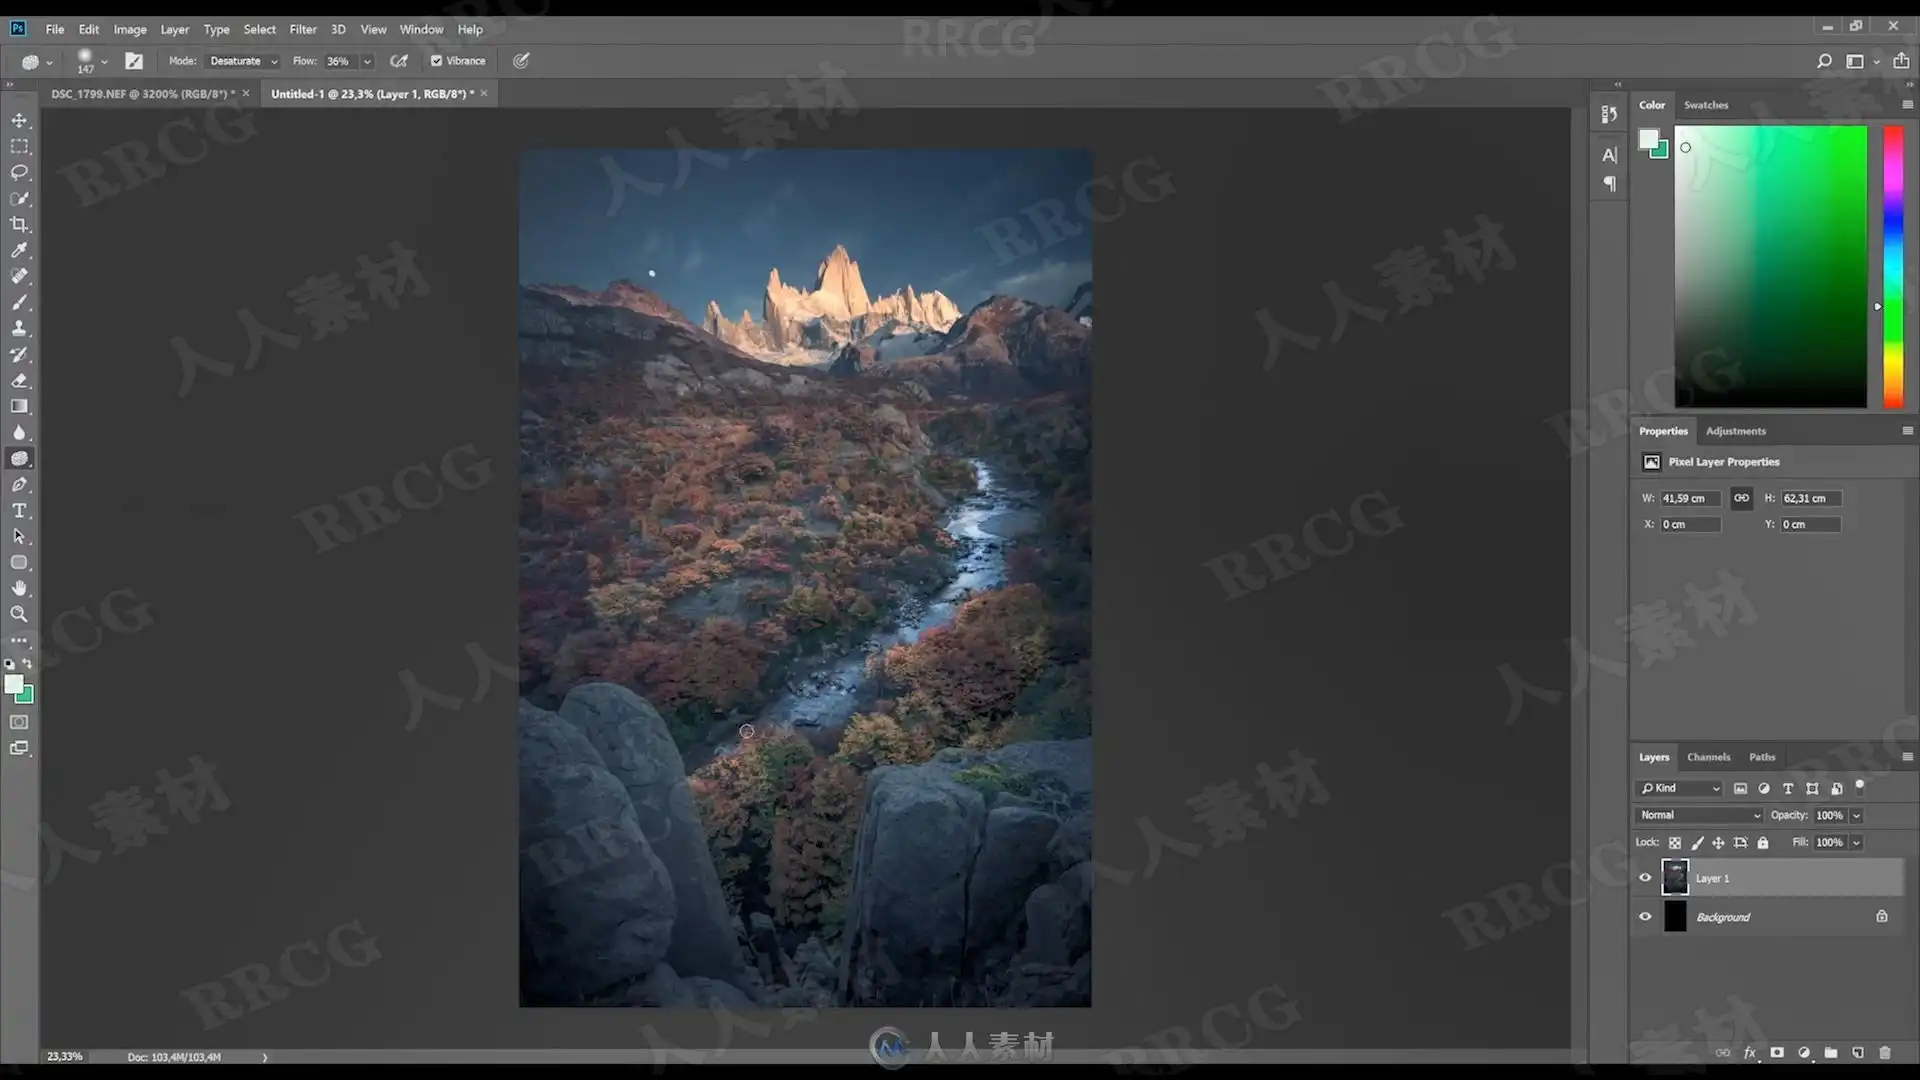The width and height of the screenshot is (1920, 1080).
Task: Open the blending mode Normal dropdown
Action: point(1699,815)
